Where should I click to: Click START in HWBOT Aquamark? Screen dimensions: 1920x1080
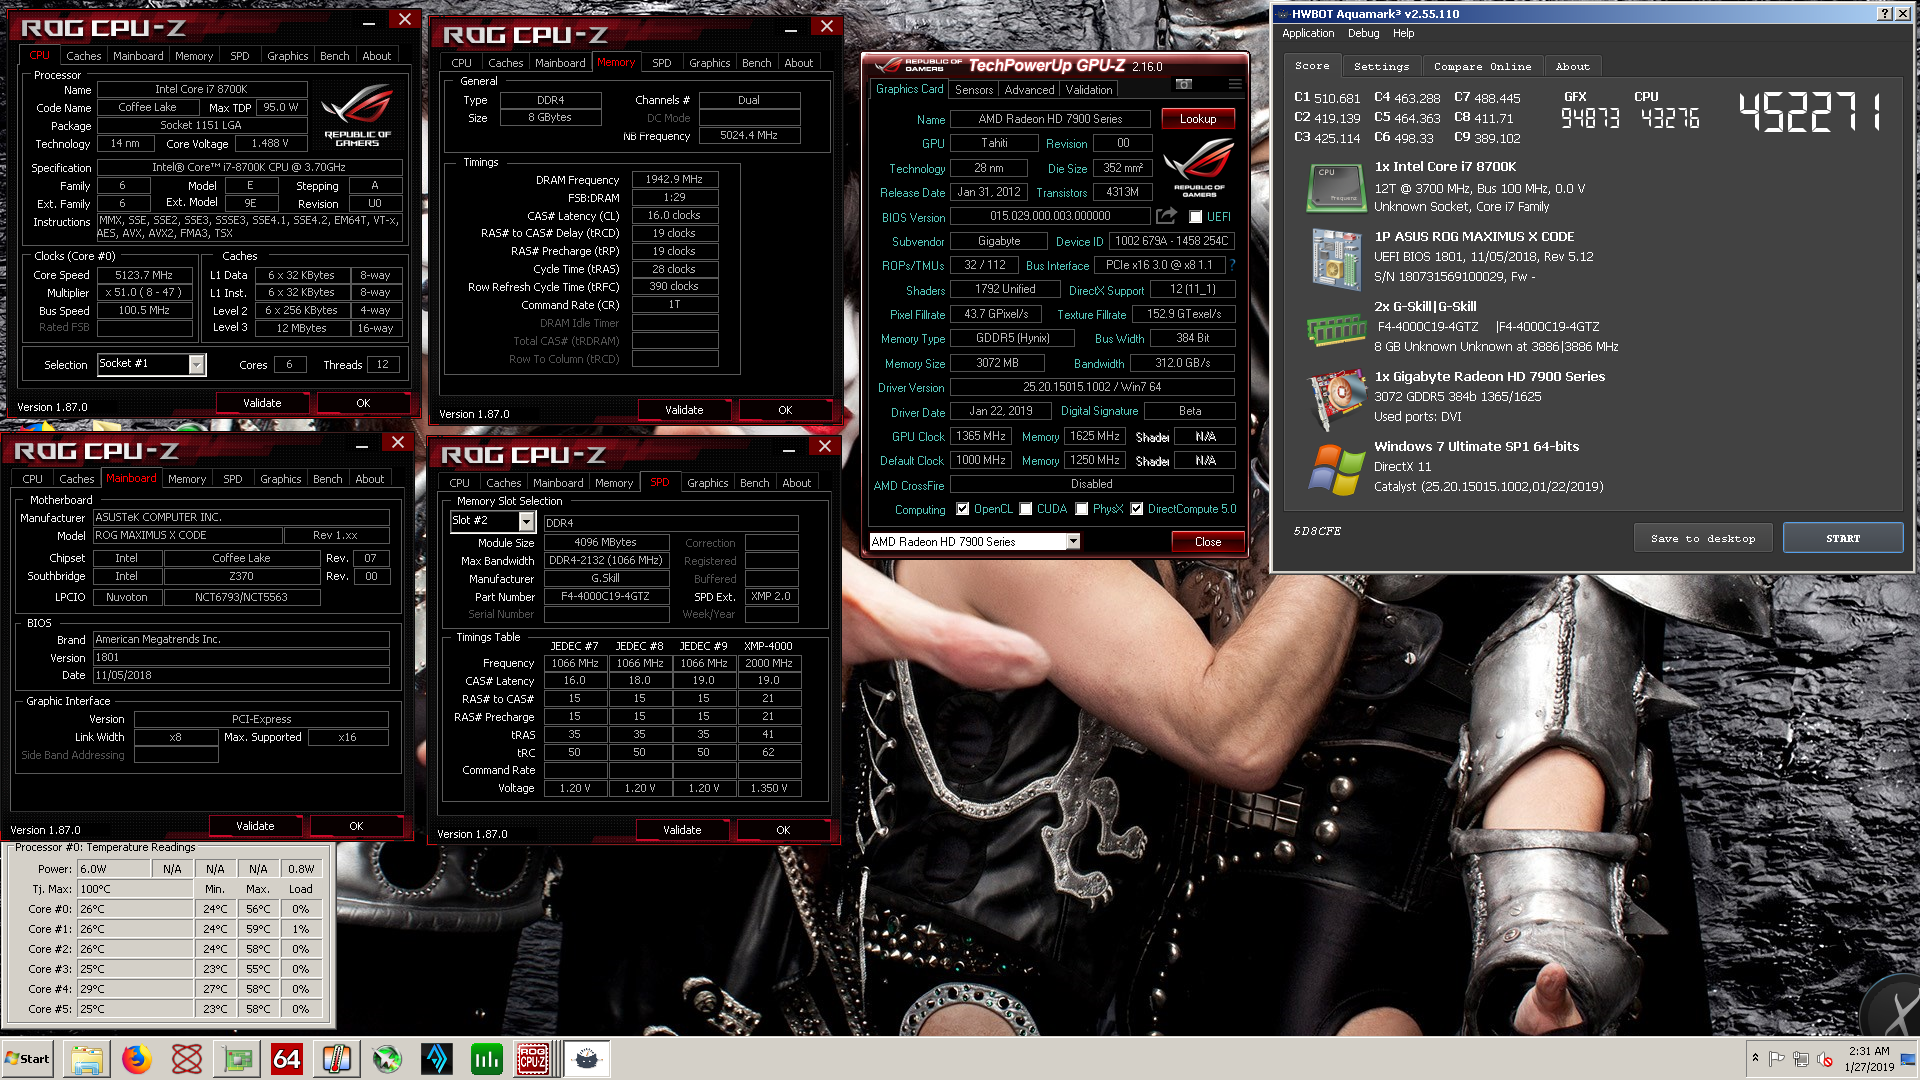click(x=1843, y=538)
